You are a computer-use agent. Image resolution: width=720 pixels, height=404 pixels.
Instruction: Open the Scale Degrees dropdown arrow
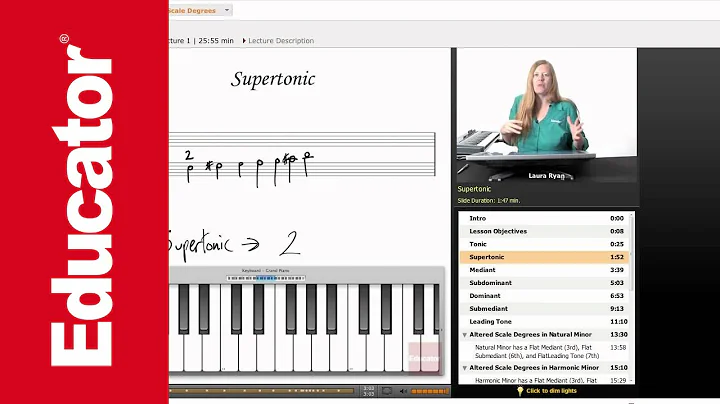pyautogui.click(x=227, y=10)
